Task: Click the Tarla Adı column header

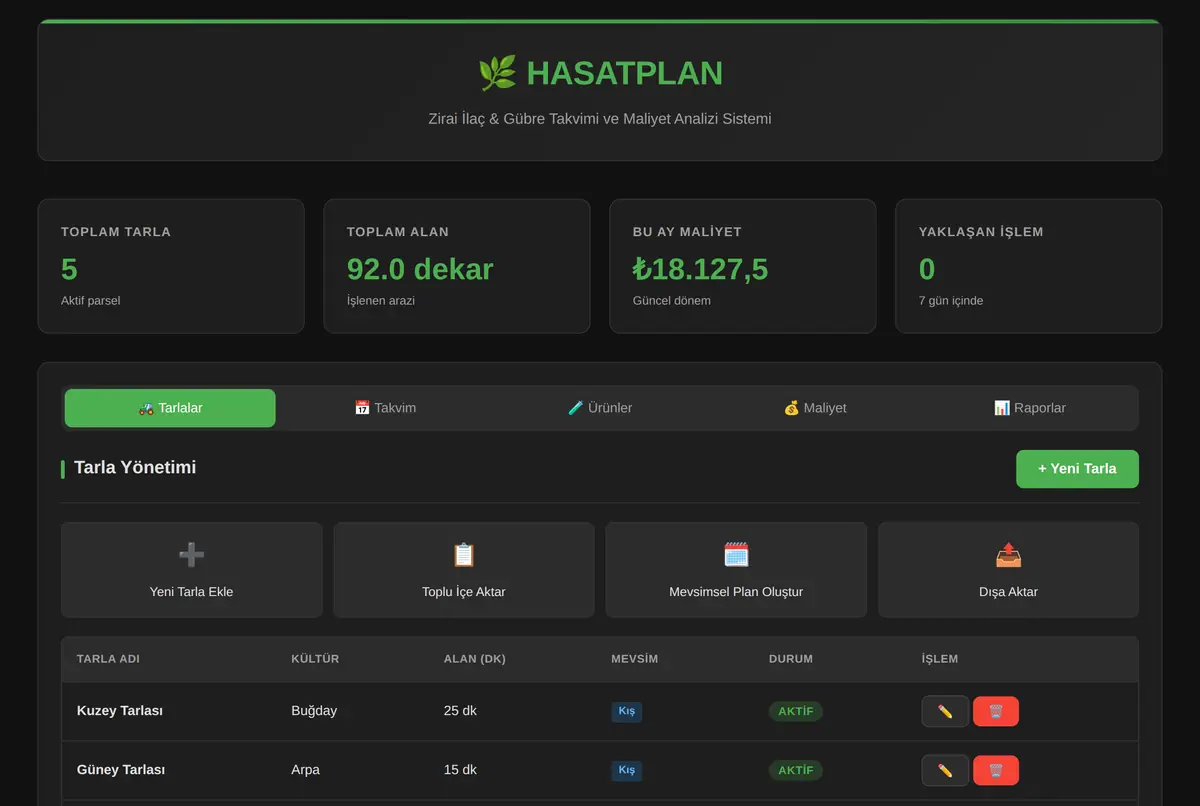Action: (x=108, y=659)
